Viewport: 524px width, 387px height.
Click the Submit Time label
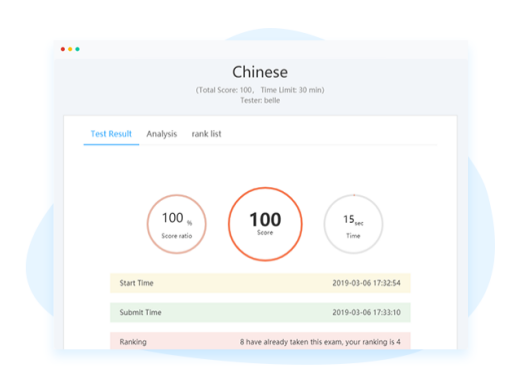(x=140, y=312)
